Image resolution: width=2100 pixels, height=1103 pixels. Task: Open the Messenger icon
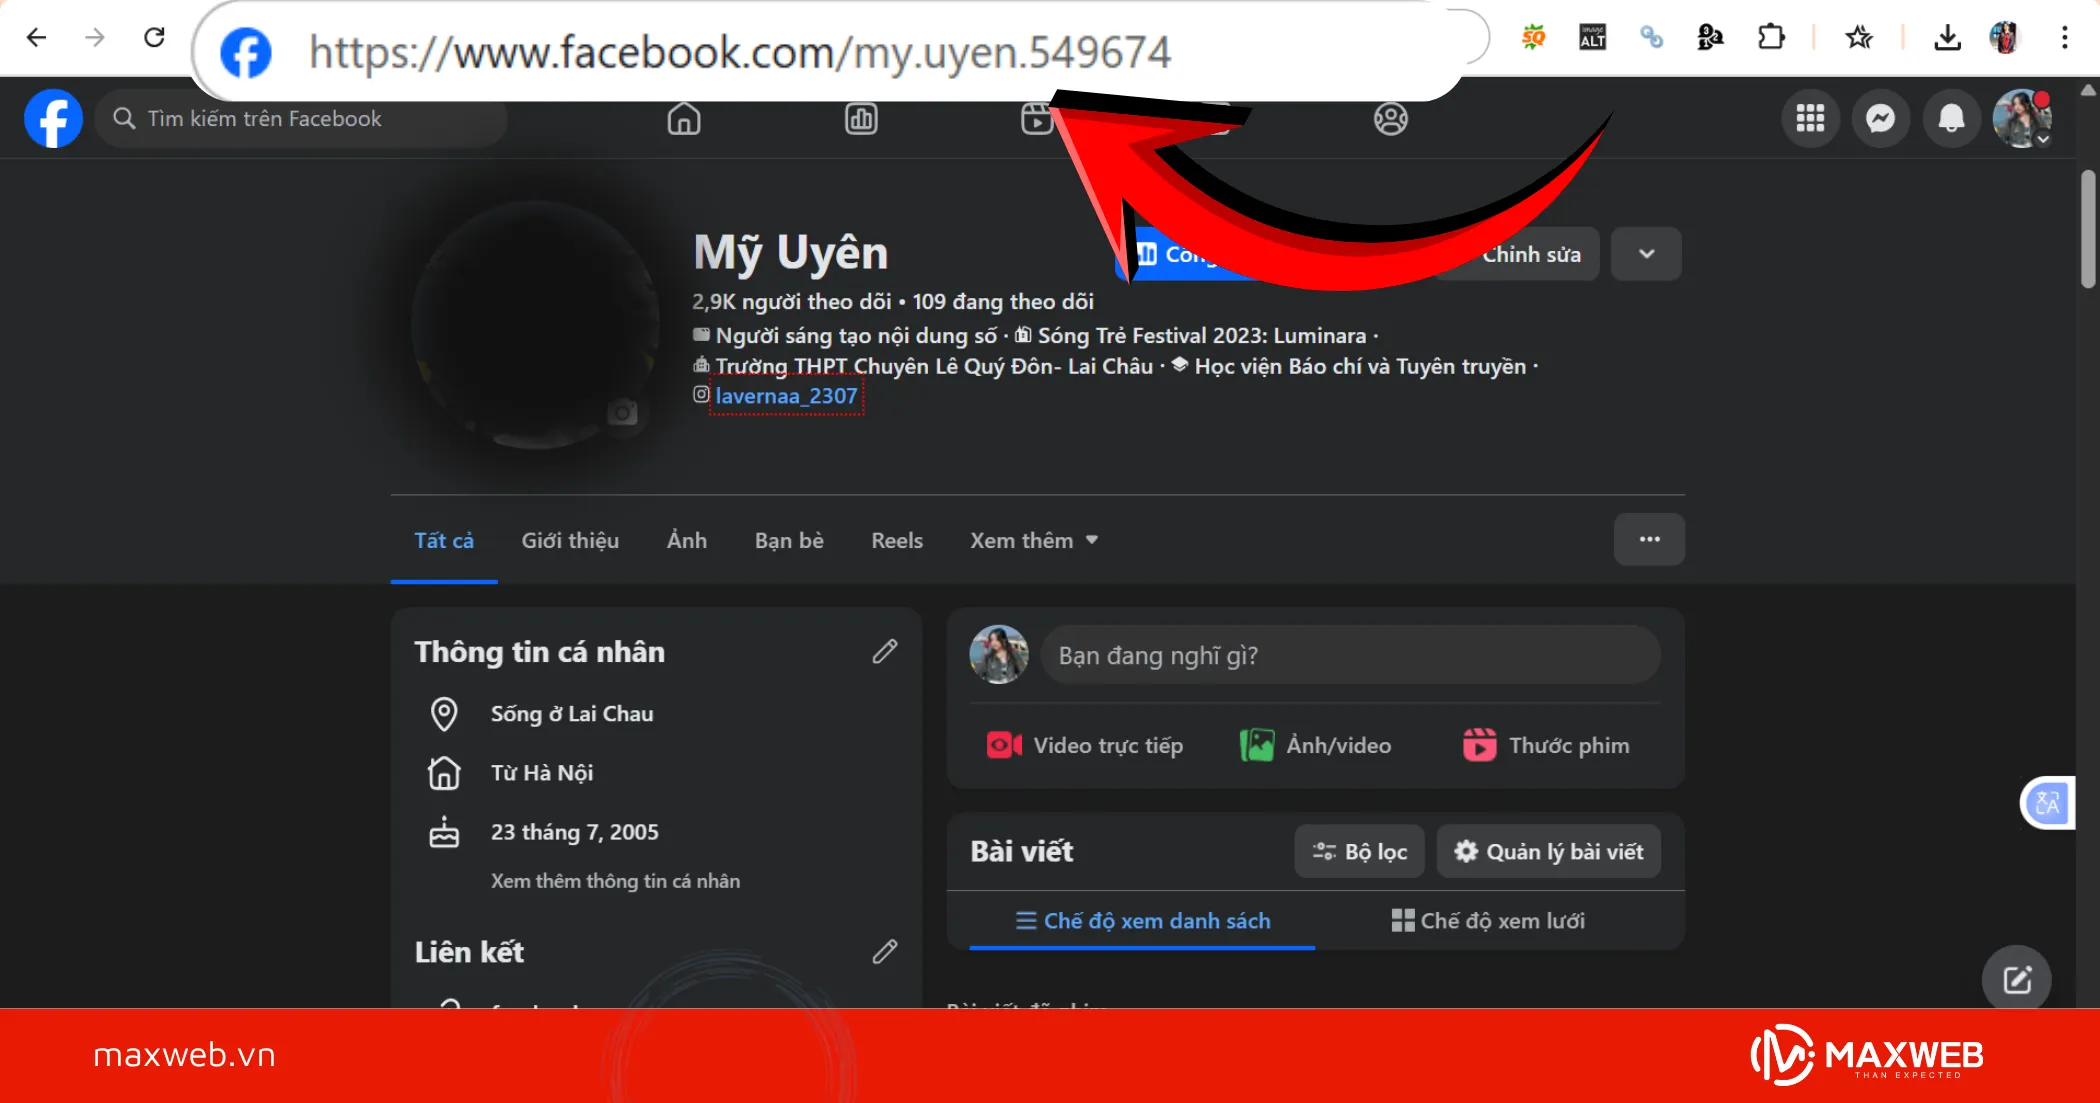[1881, 118]
